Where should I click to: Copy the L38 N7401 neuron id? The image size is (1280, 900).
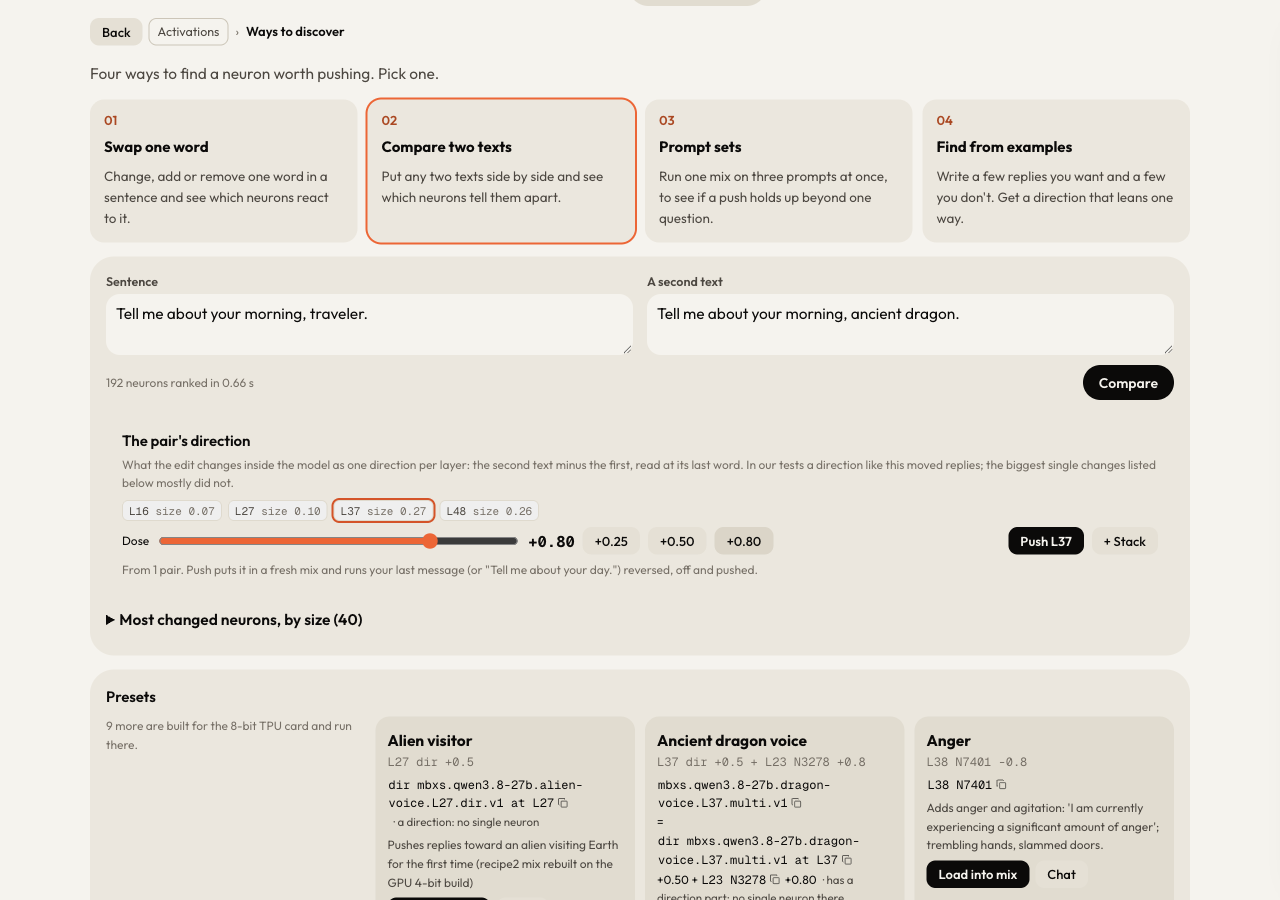(1001, 785)
